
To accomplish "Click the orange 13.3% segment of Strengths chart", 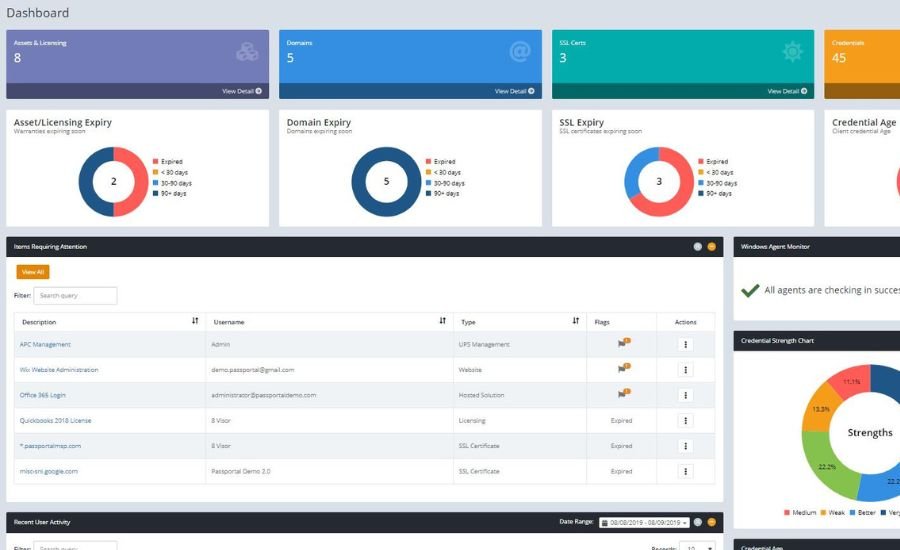I will coord(821,409).
